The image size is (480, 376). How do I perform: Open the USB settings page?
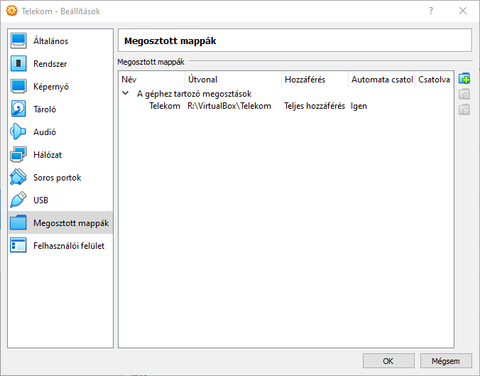pos(60,200)
